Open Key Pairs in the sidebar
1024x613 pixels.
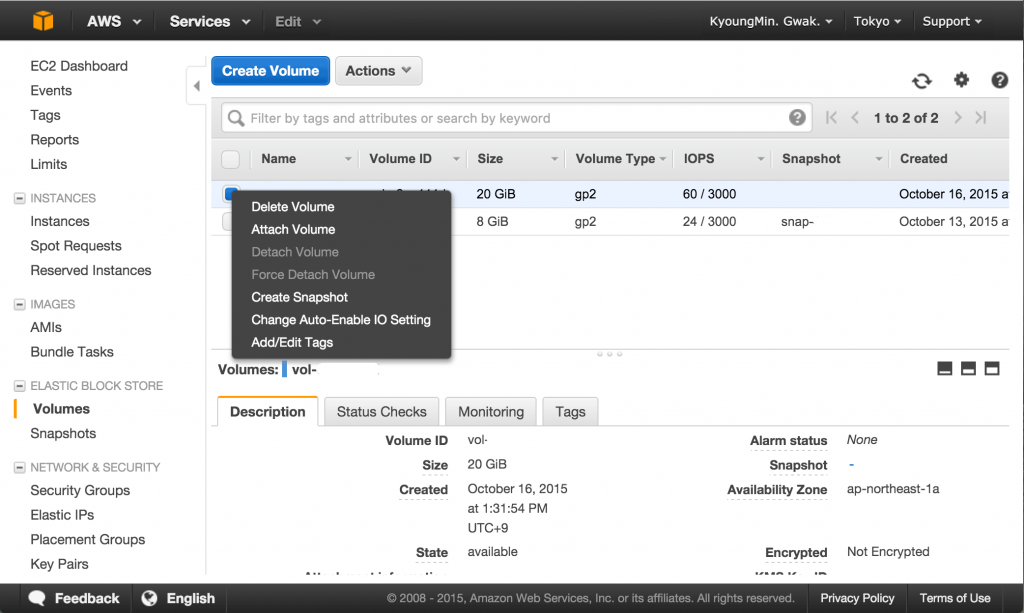coord(59,564)
